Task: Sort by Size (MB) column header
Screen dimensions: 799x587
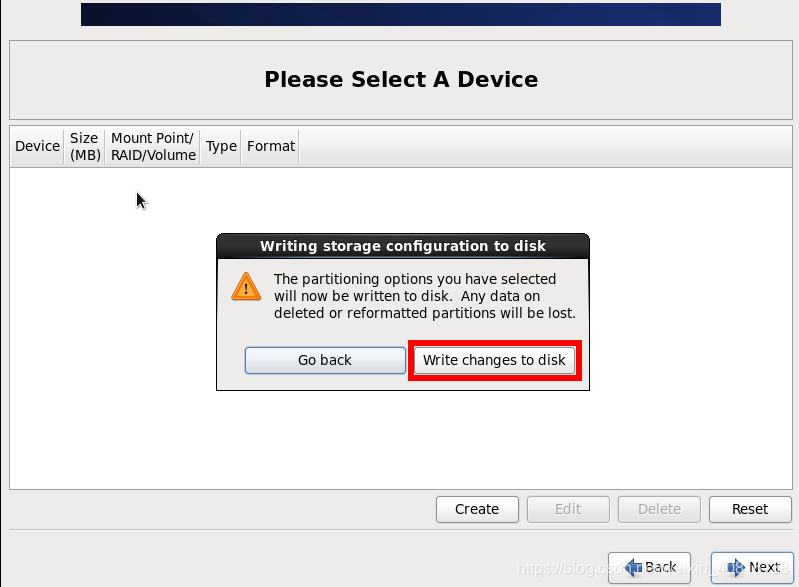Action: click(x=85, y=147)
